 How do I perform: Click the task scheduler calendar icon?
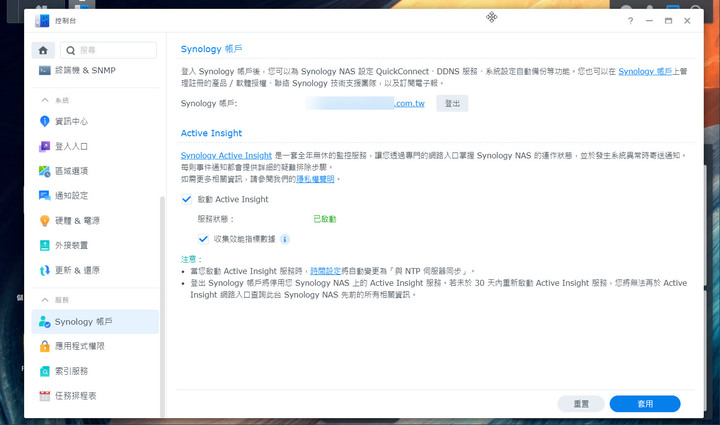tap(45, 396)
